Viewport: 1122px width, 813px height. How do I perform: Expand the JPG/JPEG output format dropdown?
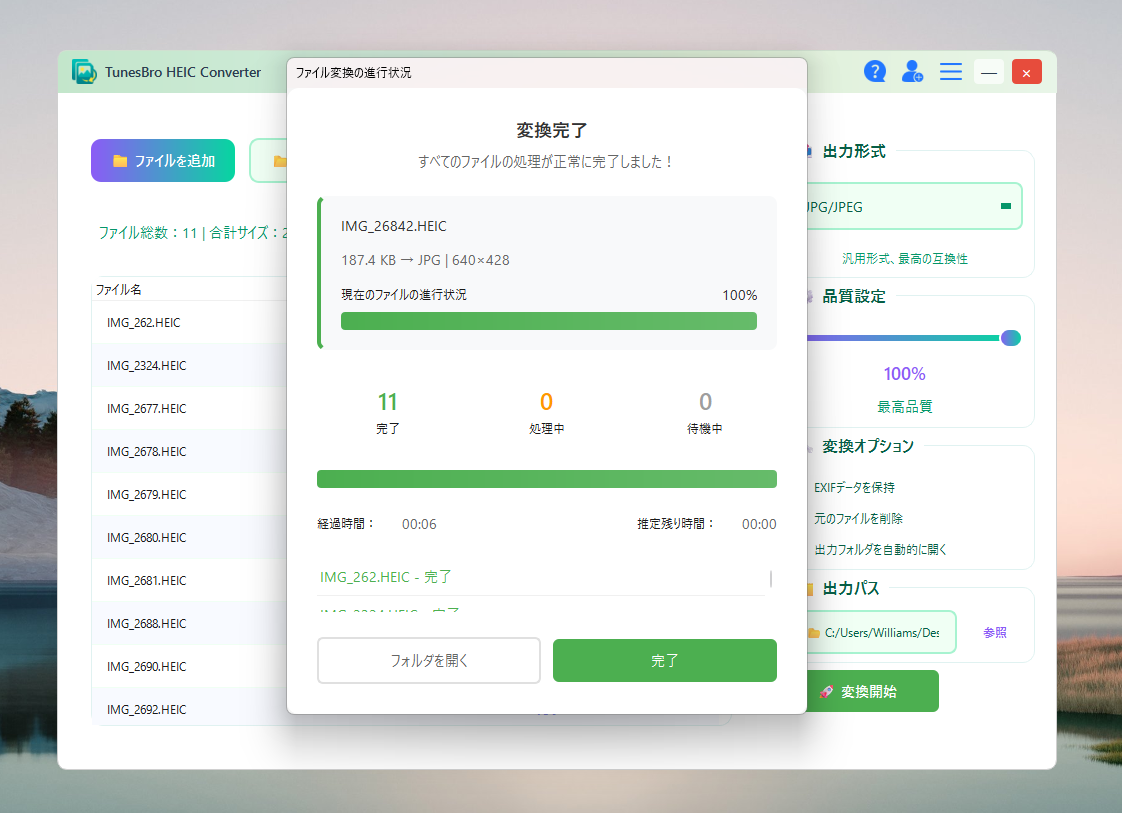tap(1005, 207)
